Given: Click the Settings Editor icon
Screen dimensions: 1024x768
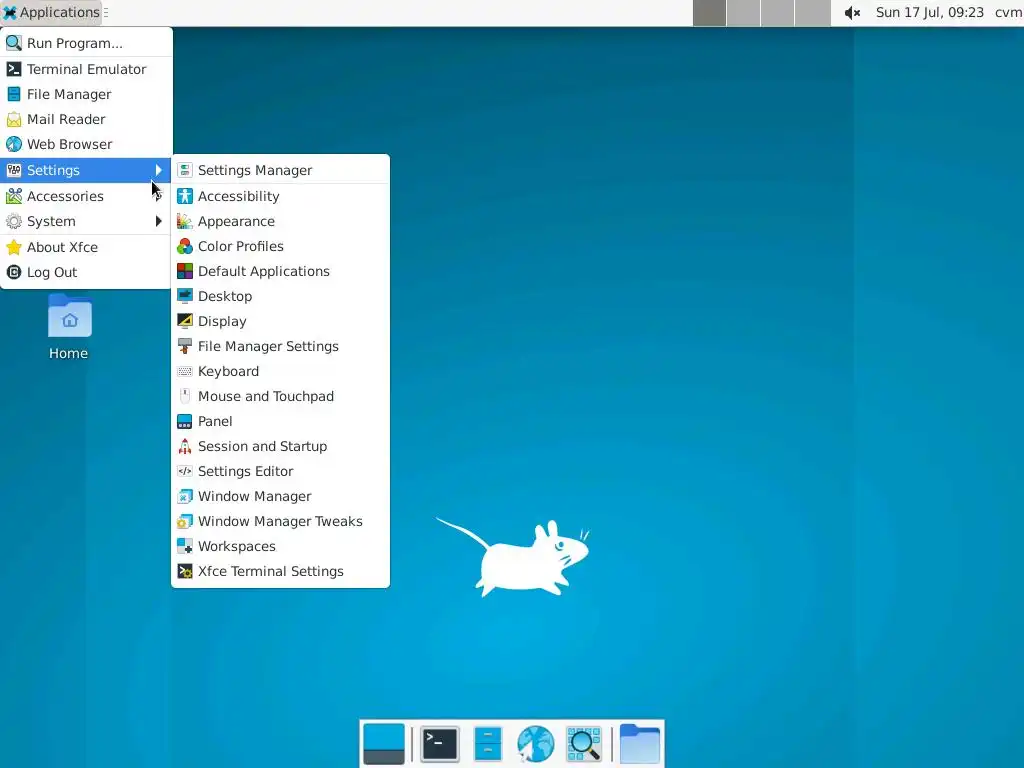Looking at the screenshot, I should coord(185,471).
